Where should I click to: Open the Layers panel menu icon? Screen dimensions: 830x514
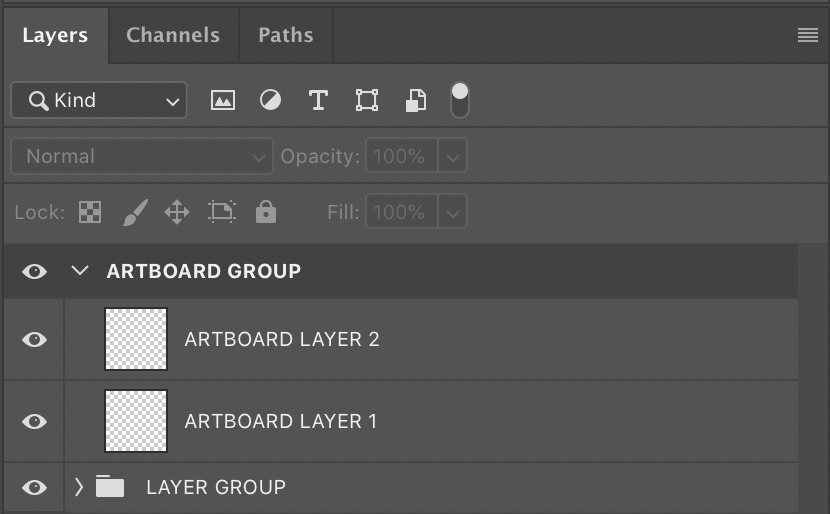pyautogui.click(x=808, y=35)
